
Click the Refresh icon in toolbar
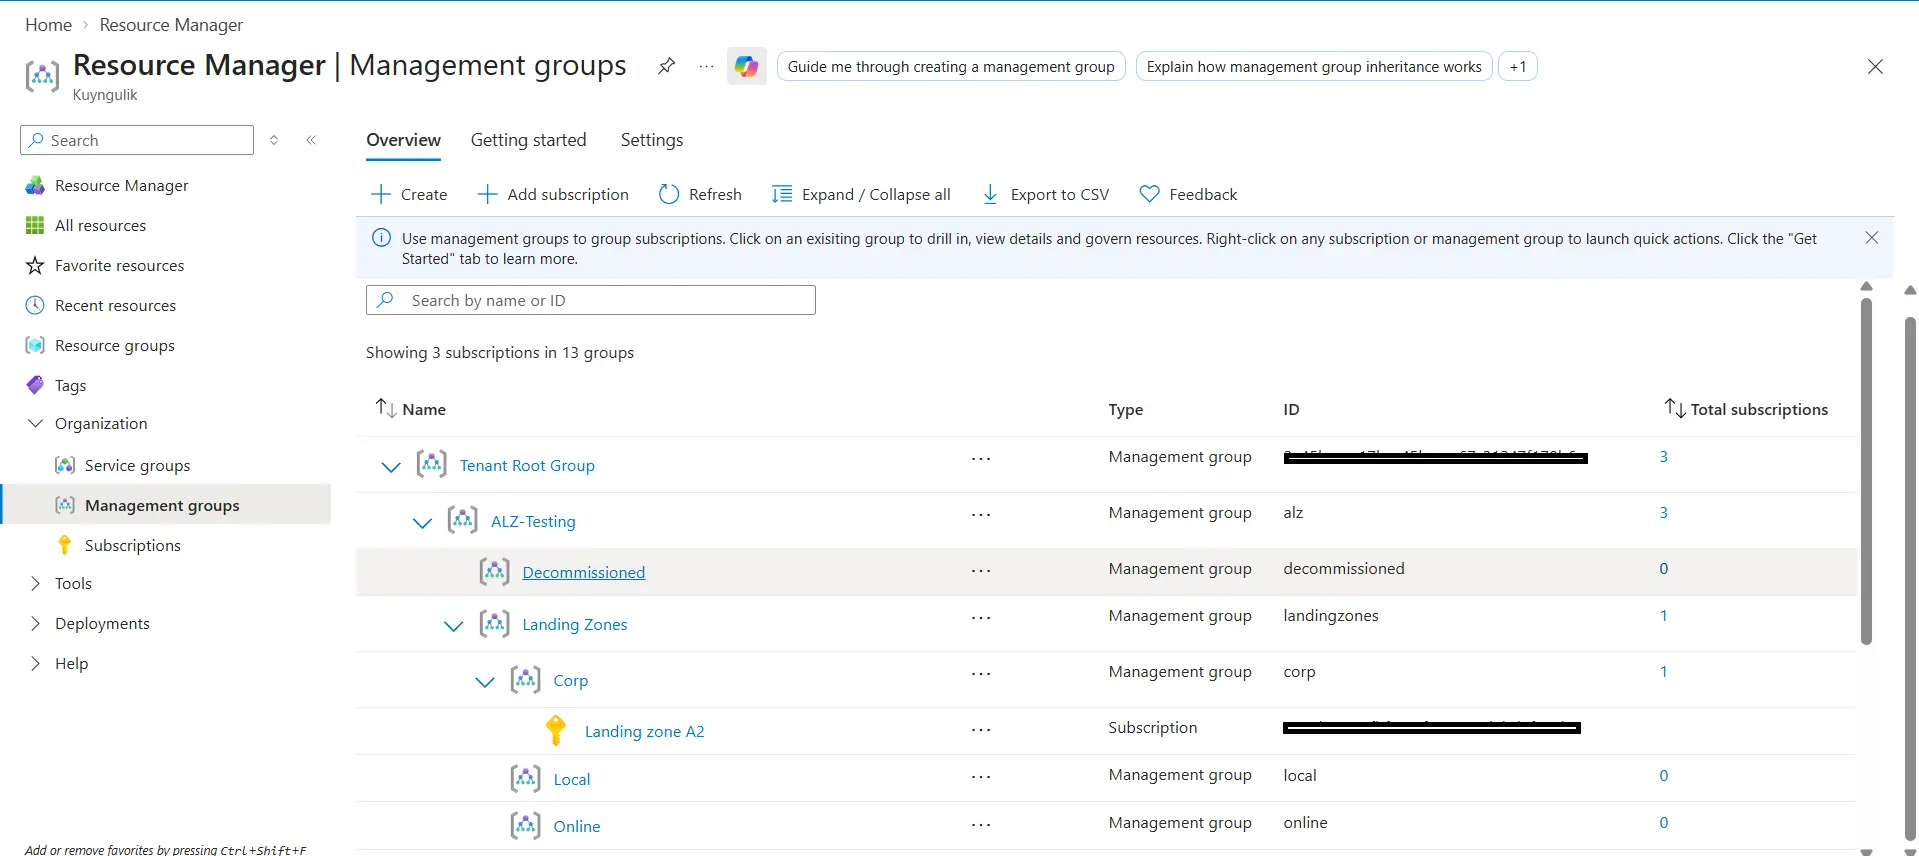point(669,194)
